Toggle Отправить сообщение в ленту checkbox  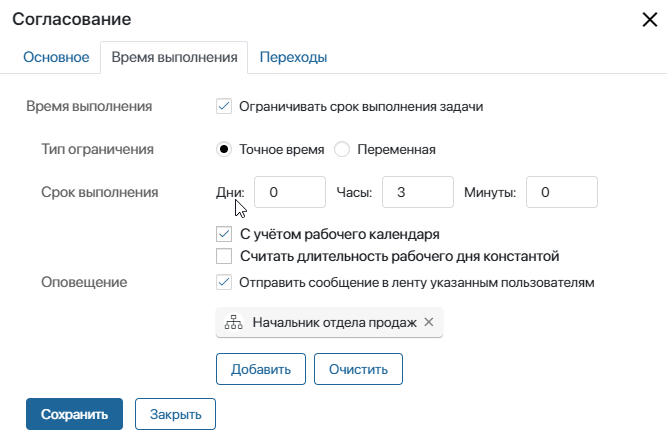click(x=224, y=282)
